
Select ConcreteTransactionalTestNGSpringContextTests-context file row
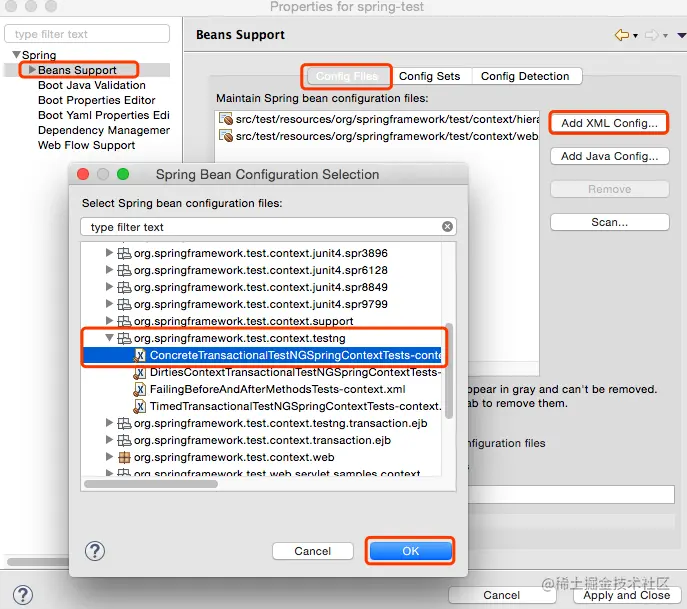262,355
